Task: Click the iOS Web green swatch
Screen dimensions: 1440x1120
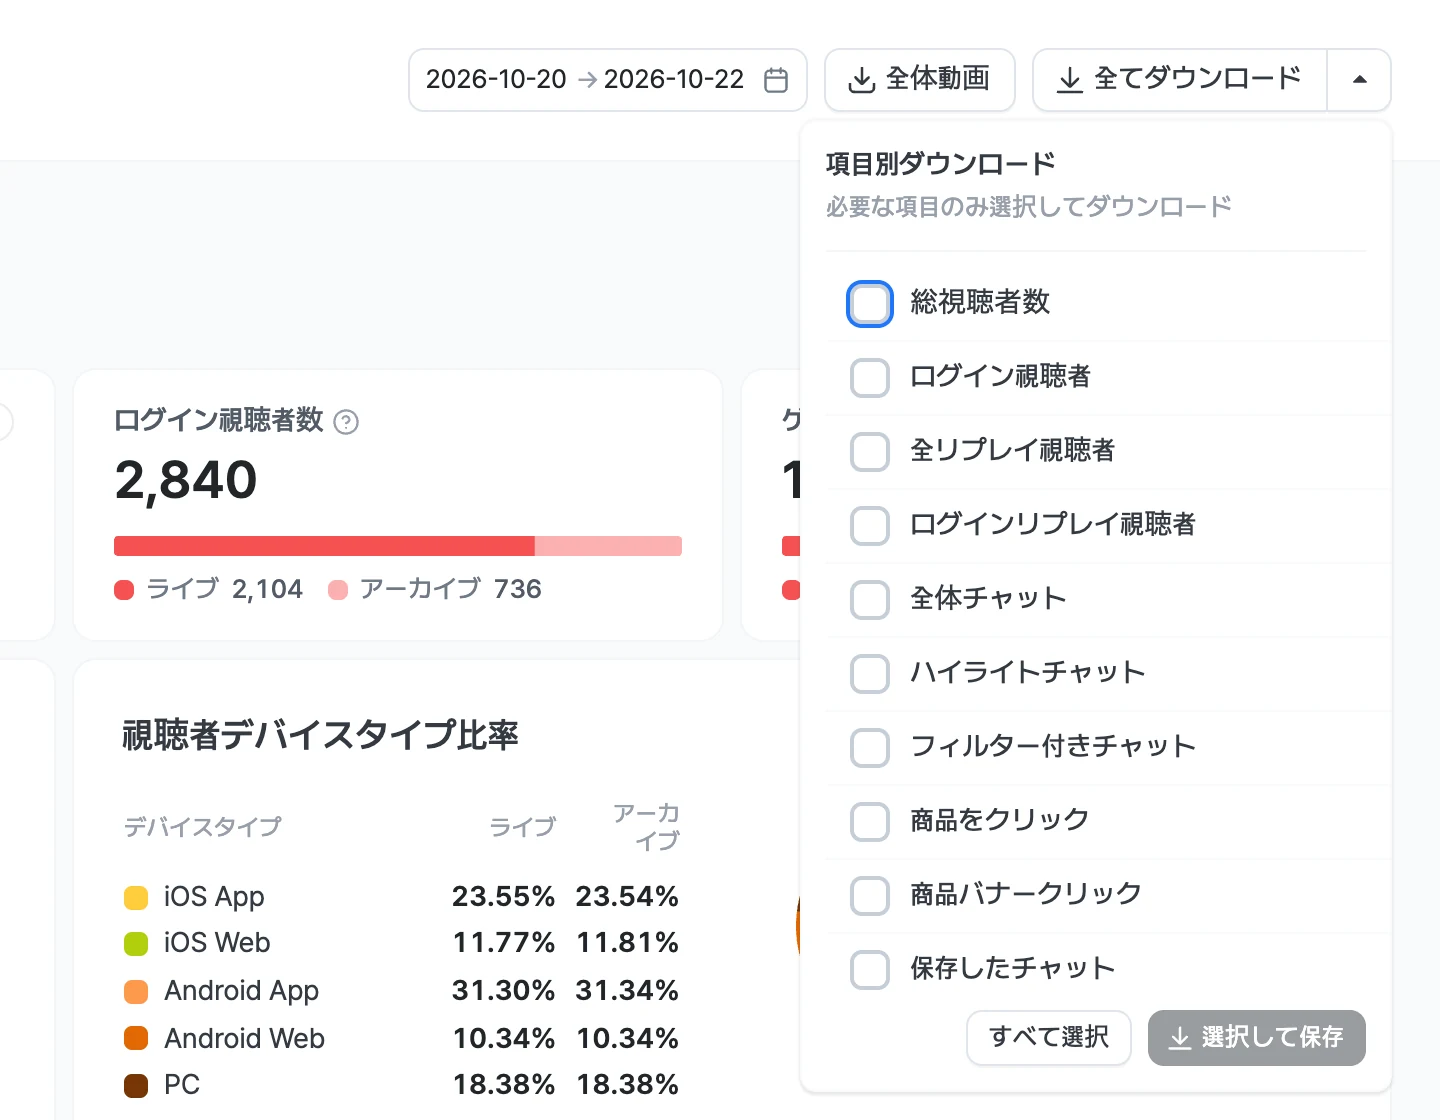Action: (x=136, y=944)
